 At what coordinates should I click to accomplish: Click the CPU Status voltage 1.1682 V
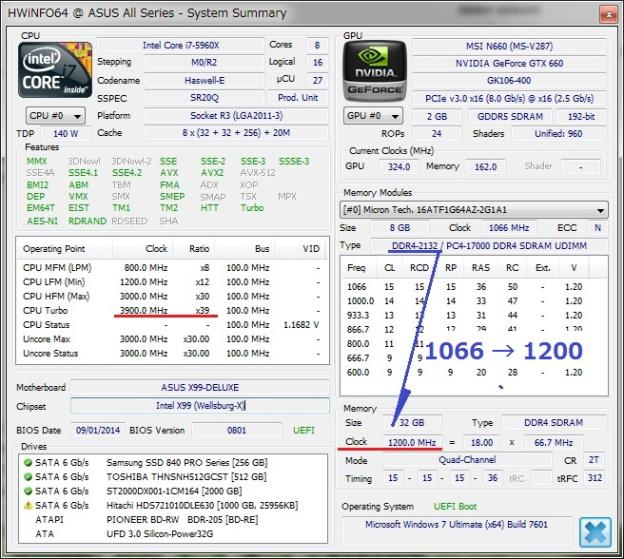click(301, 325)
